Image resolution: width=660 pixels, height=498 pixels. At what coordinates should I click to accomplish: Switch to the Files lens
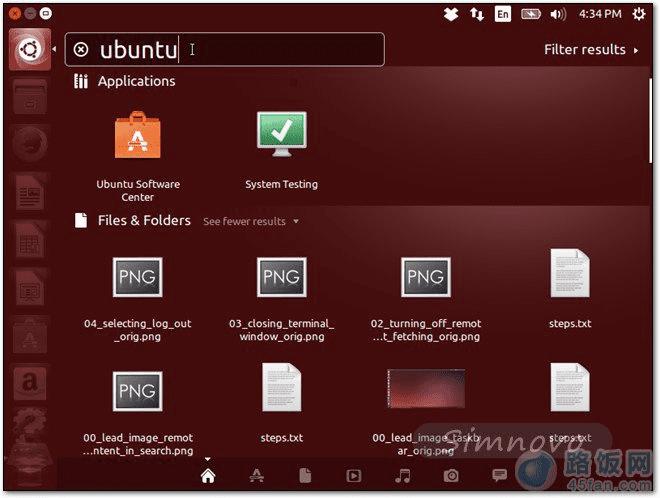305,476
